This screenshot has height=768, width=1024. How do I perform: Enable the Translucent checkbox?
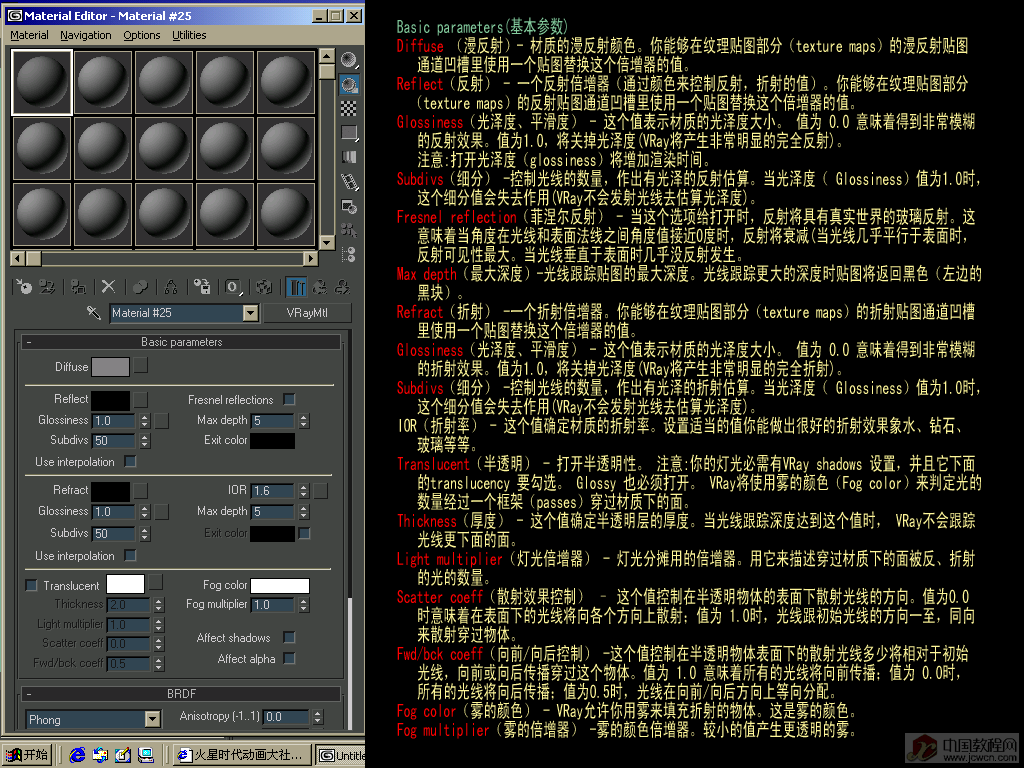coord(31,585)
